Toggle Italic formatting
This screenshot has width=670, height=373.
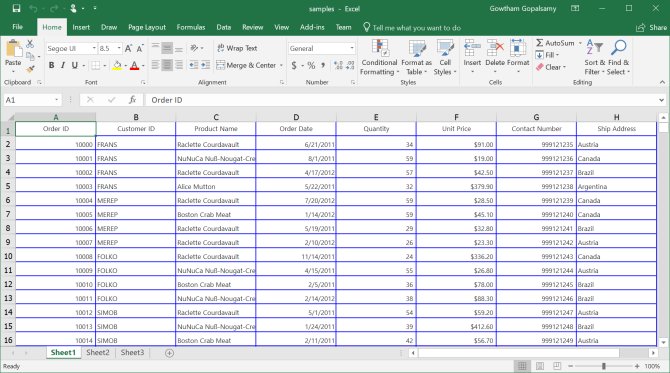point(63,65)
